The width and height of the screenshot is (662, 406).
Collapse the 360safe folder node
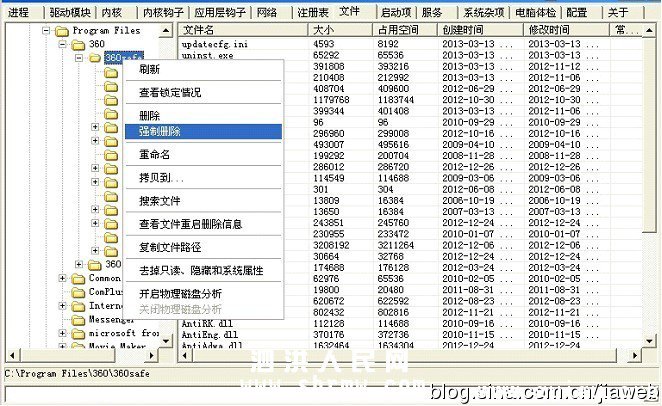coord(79,58)
